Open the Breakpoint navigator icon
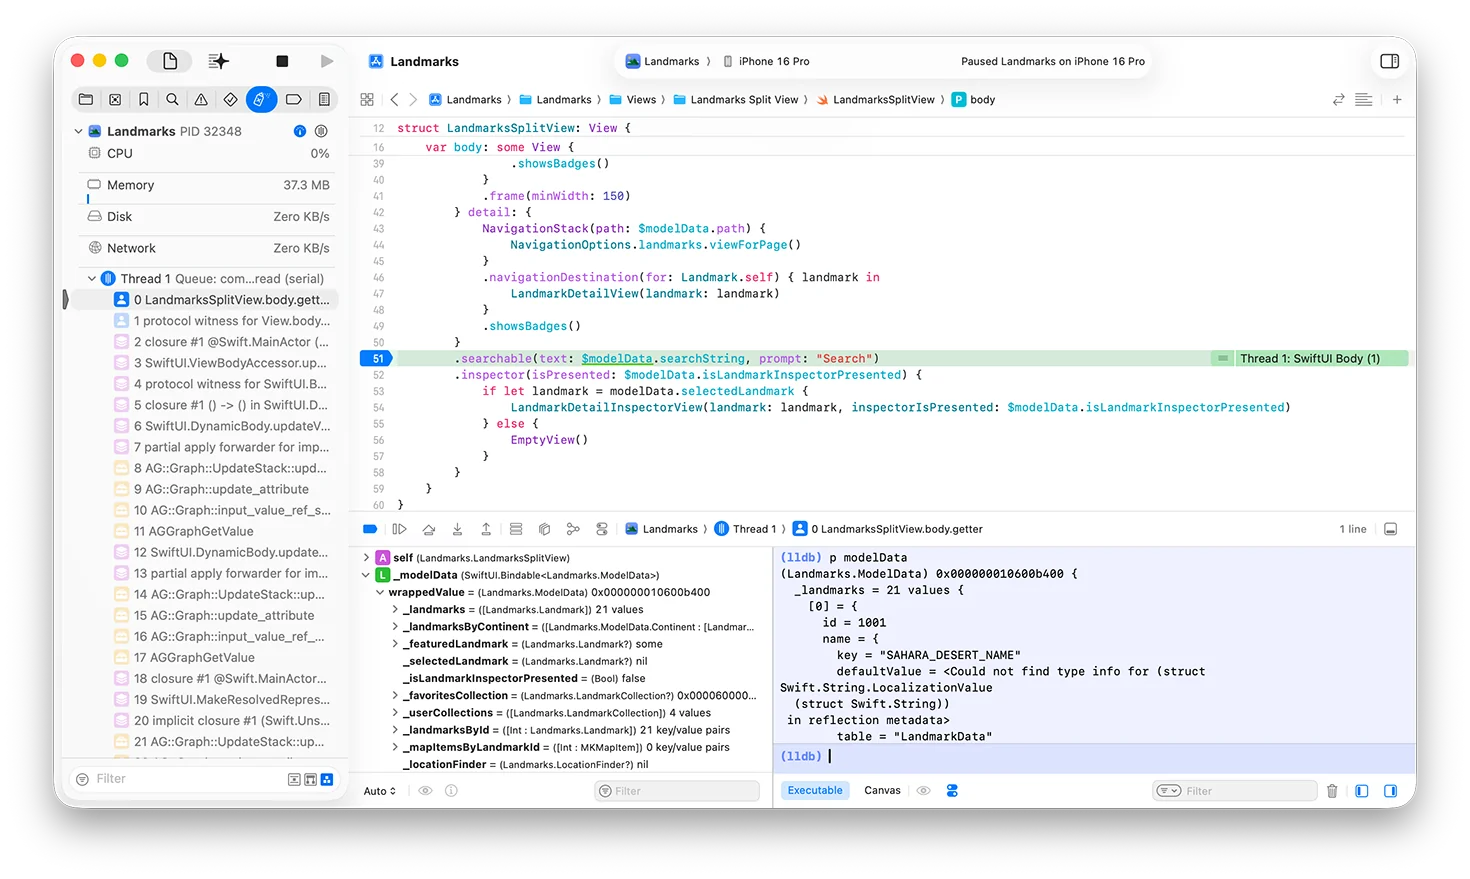The image size is (1470, 879). 293,99
